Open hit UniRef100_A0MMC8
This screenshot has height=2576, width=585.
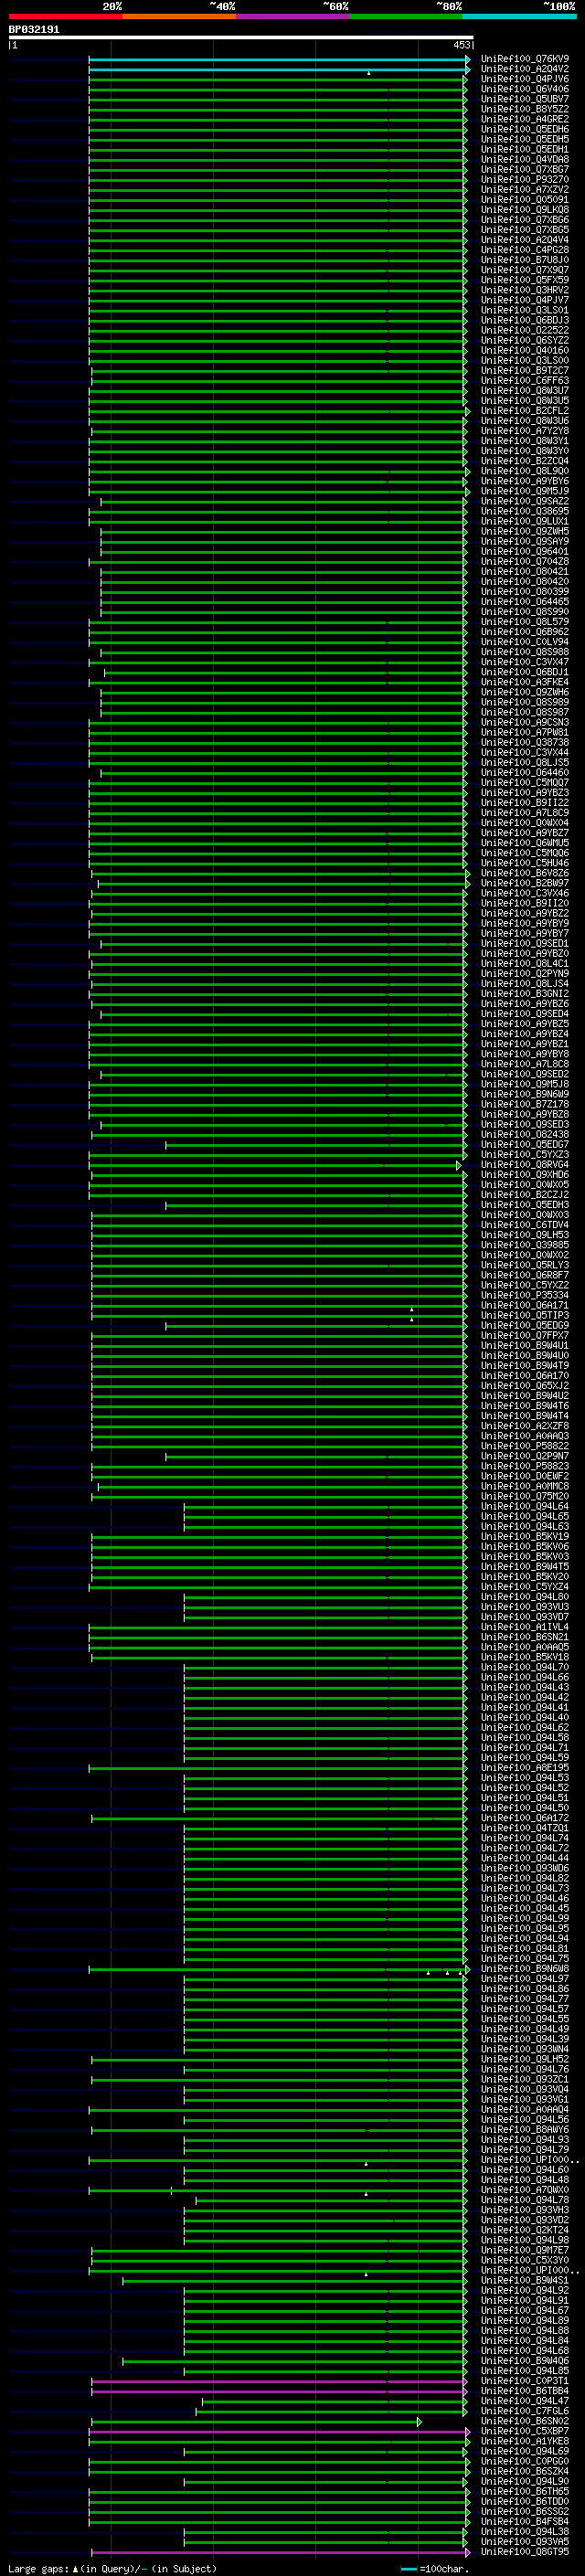click(x=525, y=1487)
